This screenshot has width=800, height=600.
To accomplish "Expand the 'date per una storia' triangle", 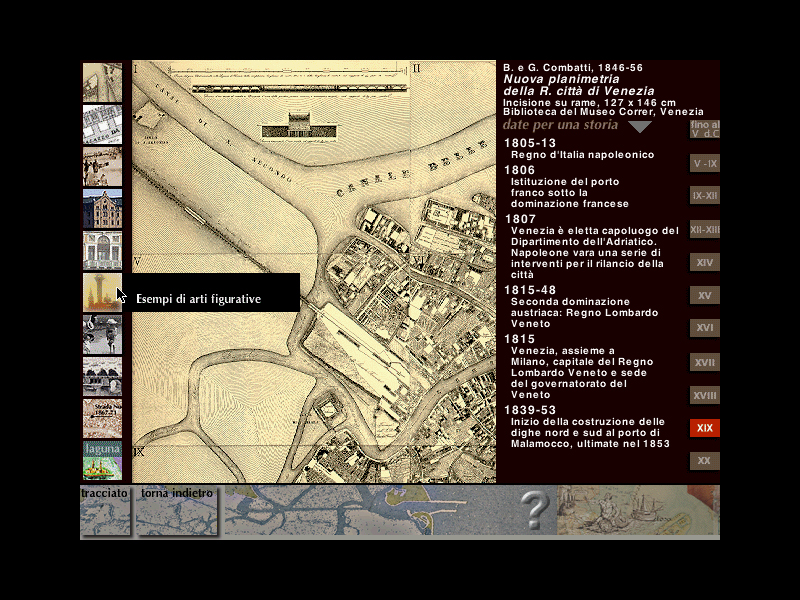I will click(x=640, y=127).
